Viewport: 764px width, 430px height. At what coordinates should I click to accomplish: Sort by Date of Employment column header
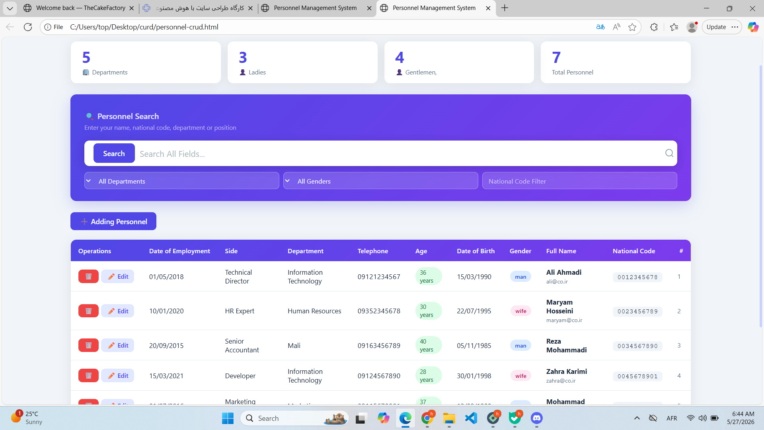pyautogui.click(x=179, y=251)
